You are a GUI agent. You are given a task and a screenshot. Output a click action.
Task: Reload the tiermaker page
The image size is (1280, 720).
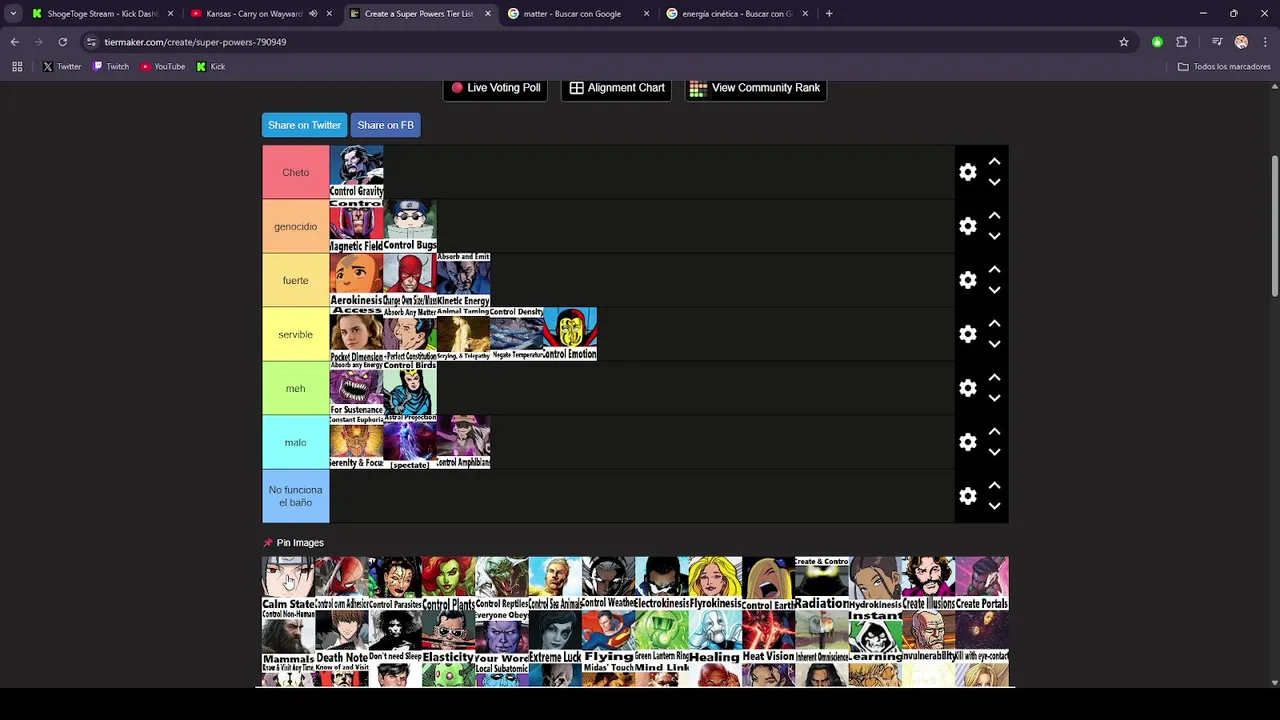click(62, 42)
